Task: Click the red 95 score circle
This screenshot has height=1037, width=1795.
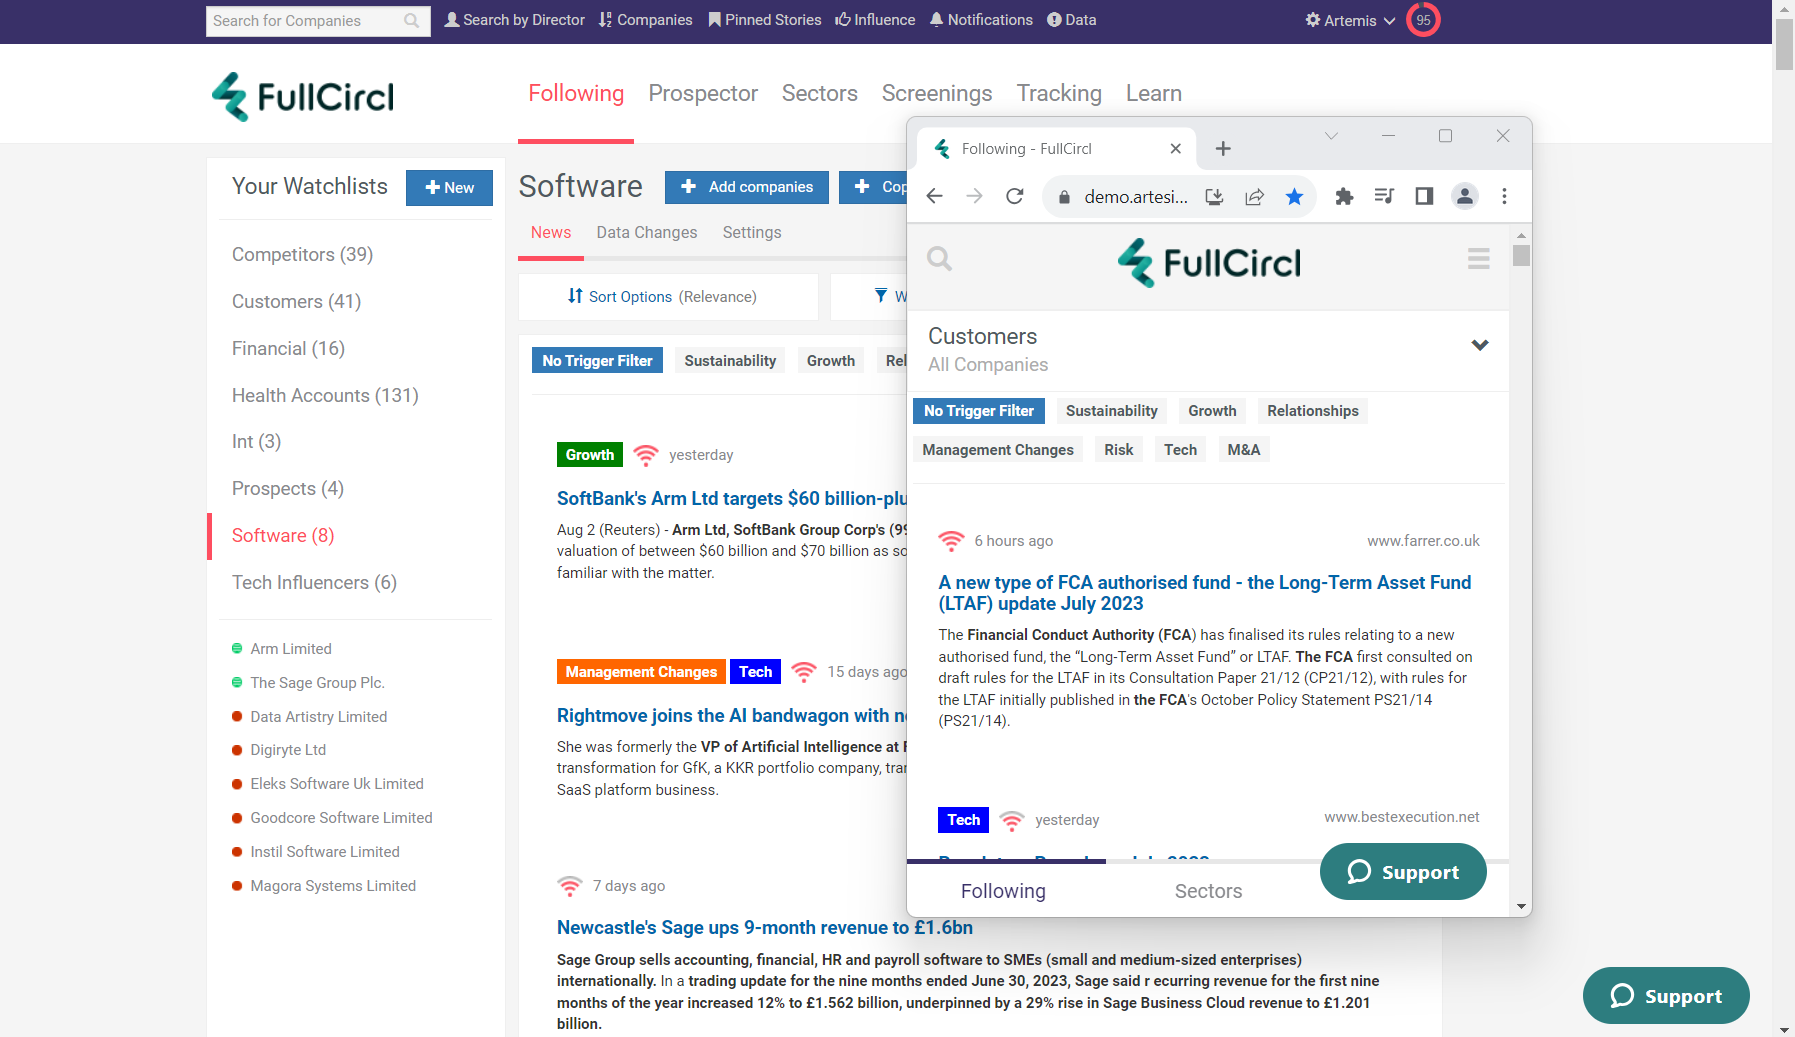Action: click(x=1423, y=20)
